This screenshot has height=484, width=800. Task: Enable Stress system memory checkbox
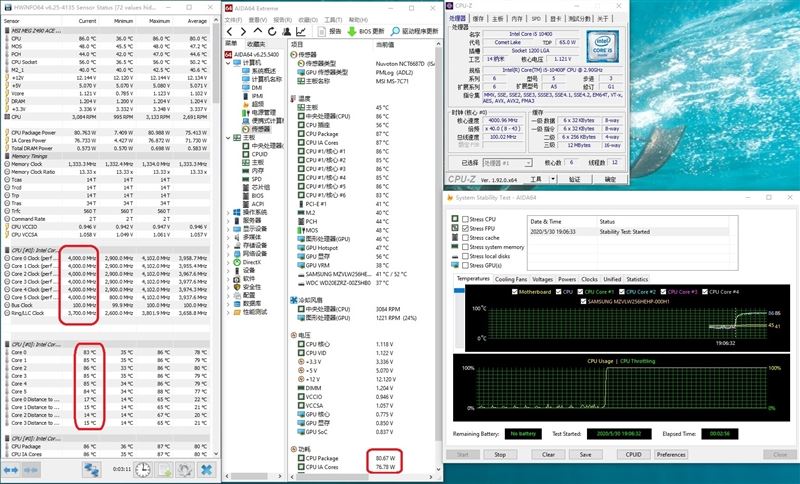coord(465,247)
